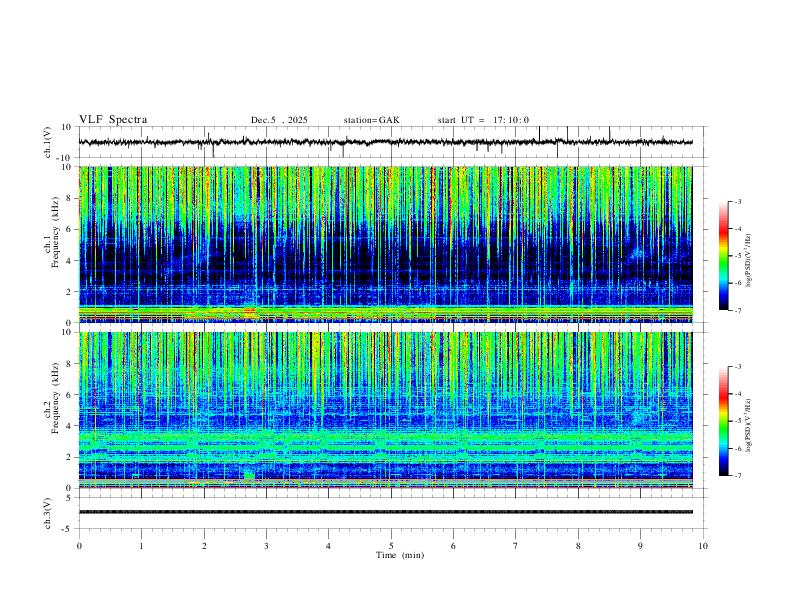Screen dimensions: 792x612
Task: Click the "ch.1(V)" axis label
Action: [49, 142]
